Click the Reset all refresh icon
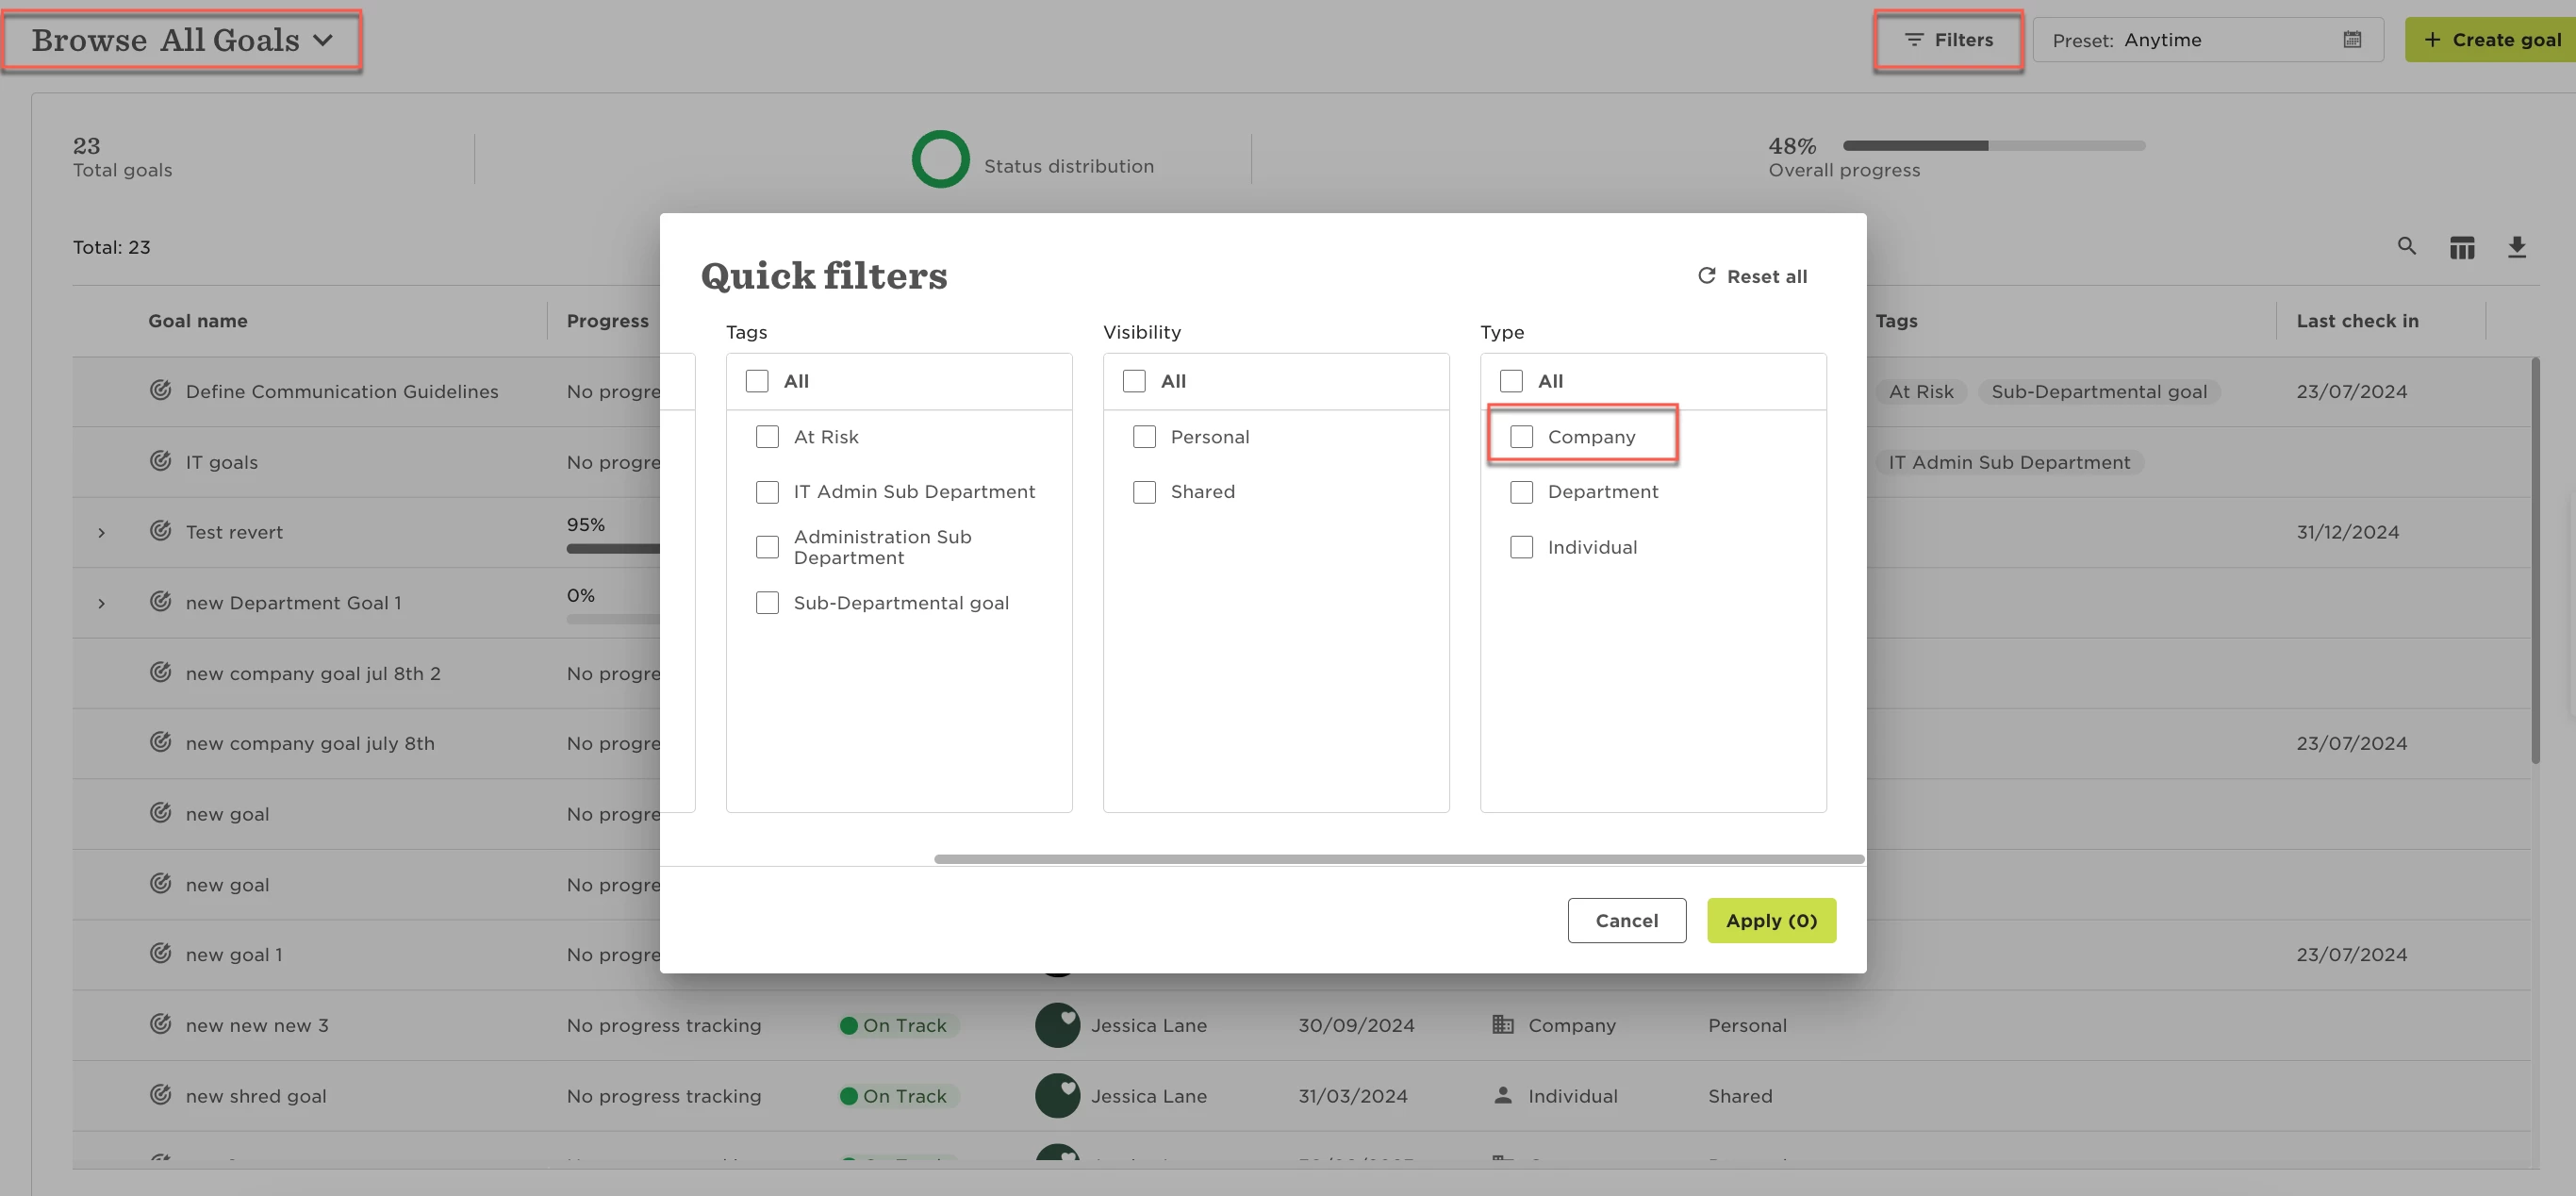This screenshot has width=2576, height=1196. pyautogui.click(x=1706, y=276)
